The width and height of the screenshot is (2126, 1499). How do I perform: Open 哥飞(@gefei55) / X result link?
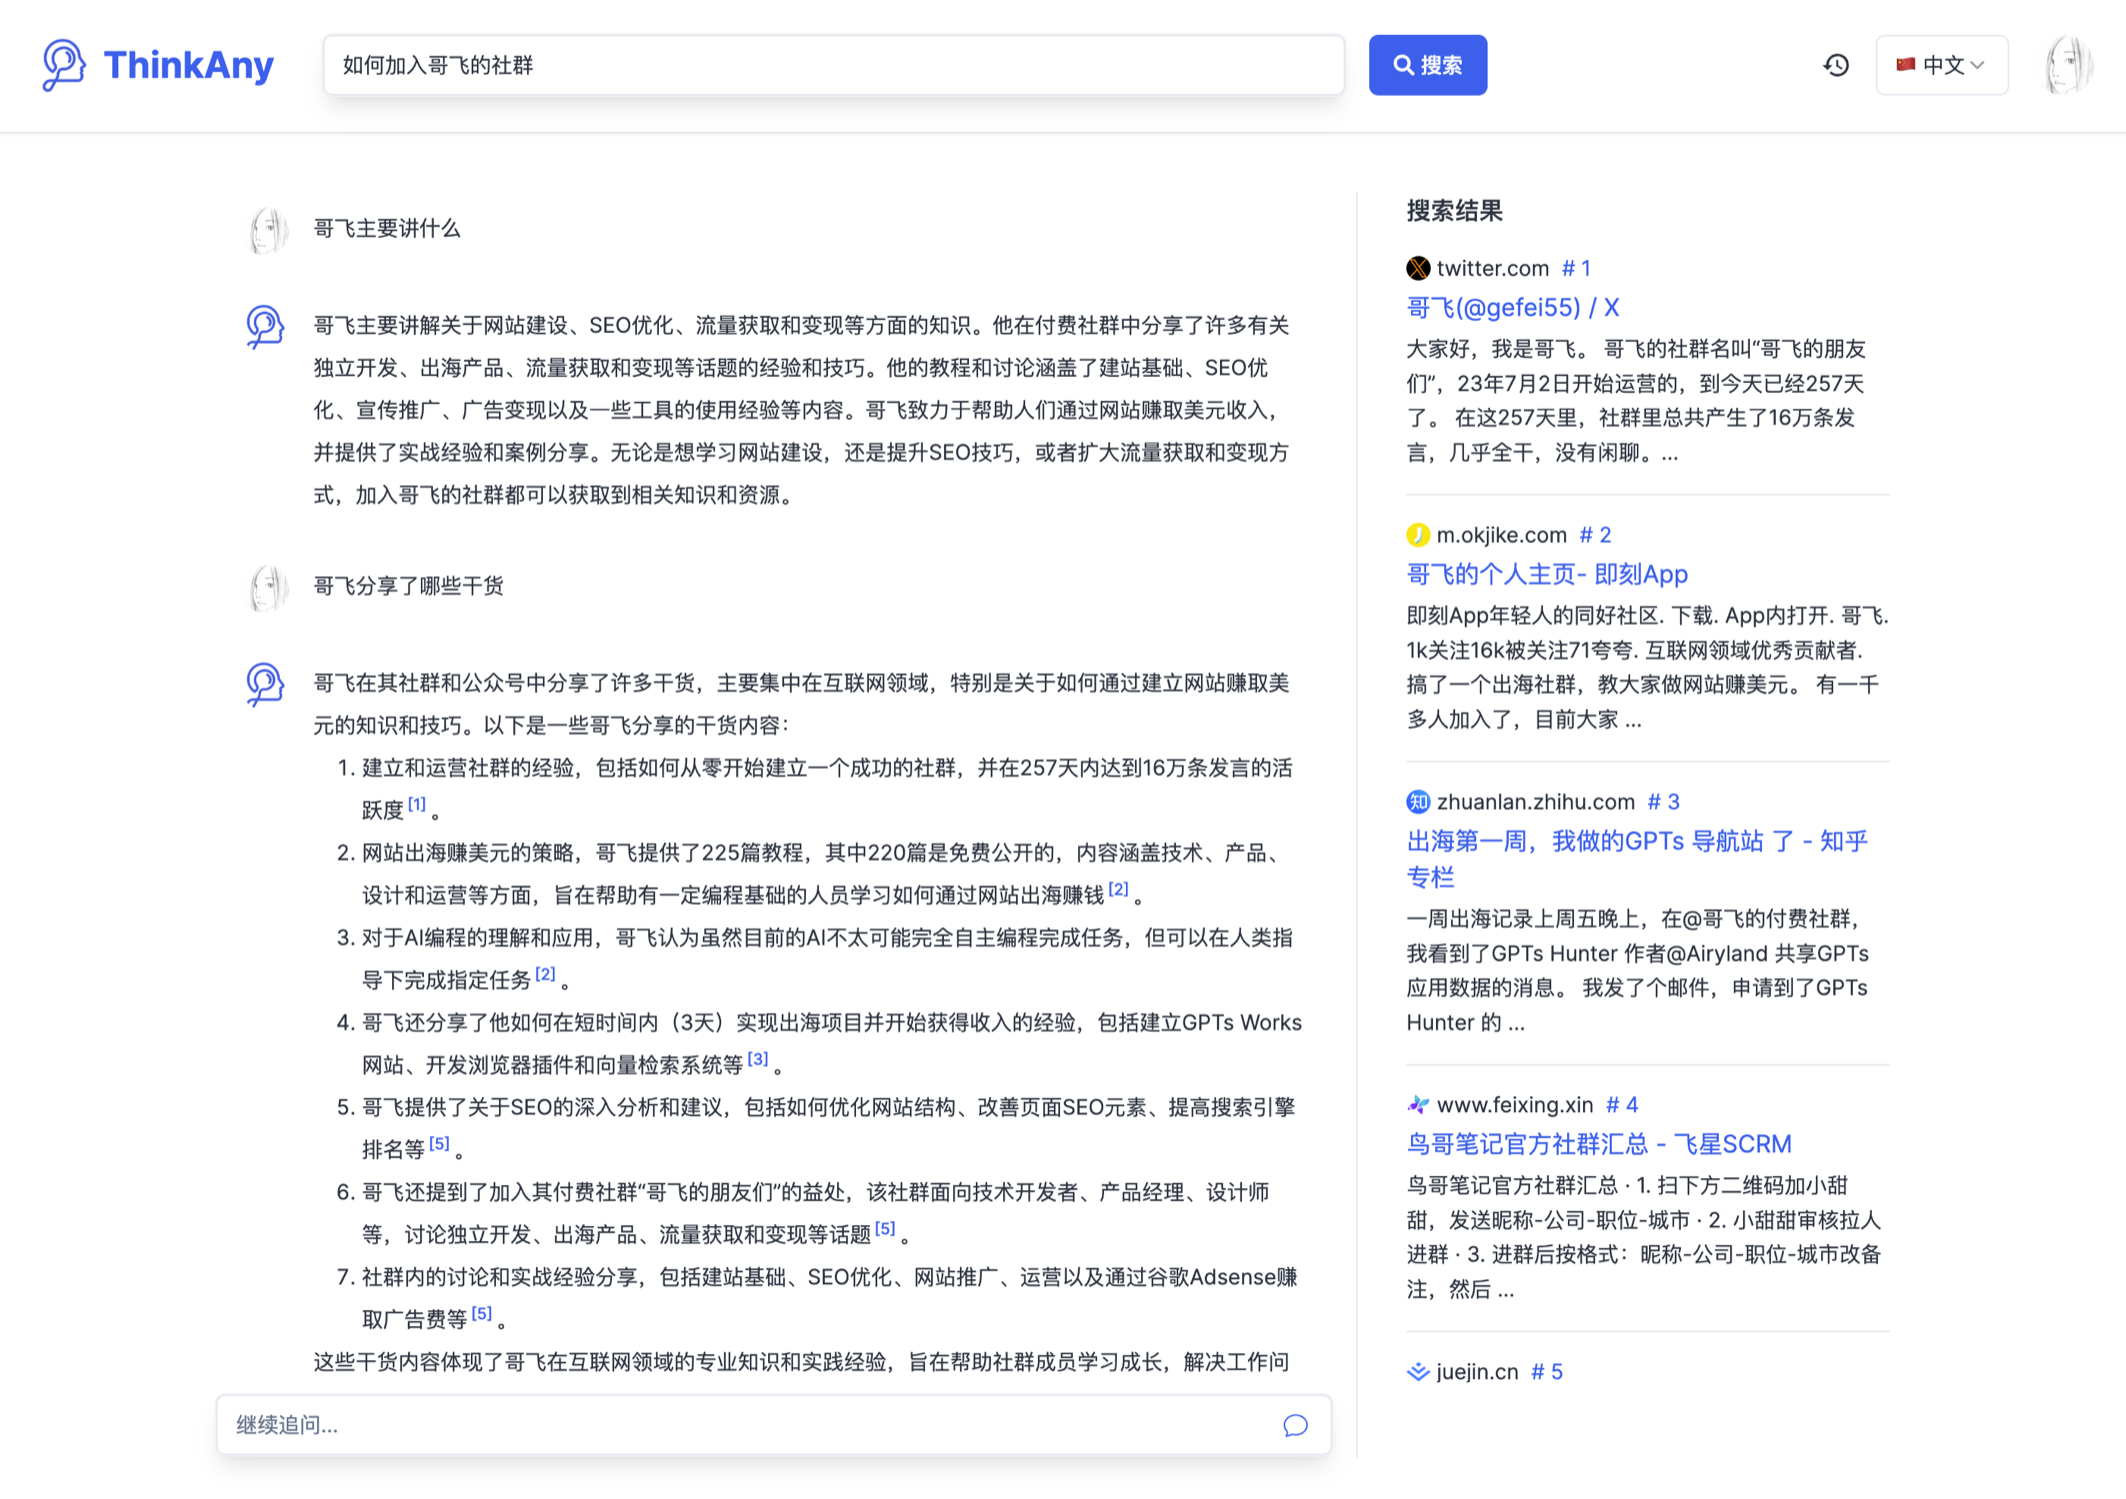(x=1512, y=308)
